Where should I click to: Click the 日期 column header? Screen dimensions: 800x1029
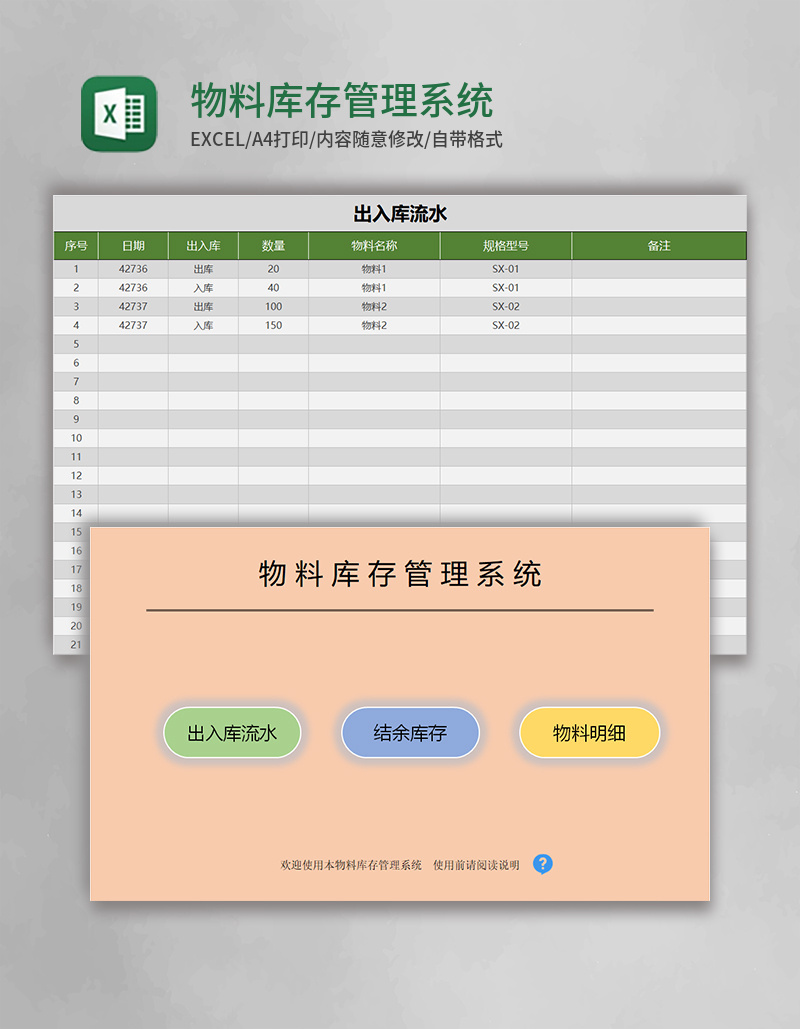point(131,245)
